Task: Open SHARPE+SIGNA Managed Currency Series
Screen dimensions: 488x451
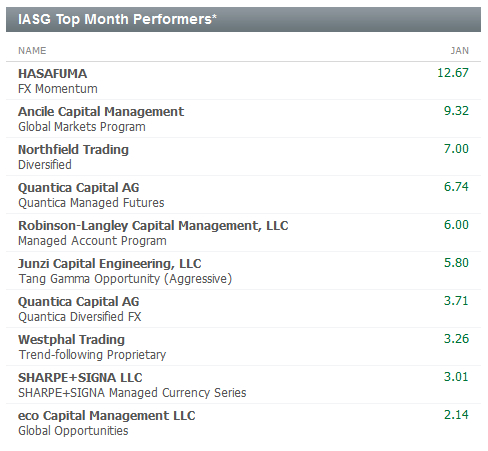Action: click(132, 393)
